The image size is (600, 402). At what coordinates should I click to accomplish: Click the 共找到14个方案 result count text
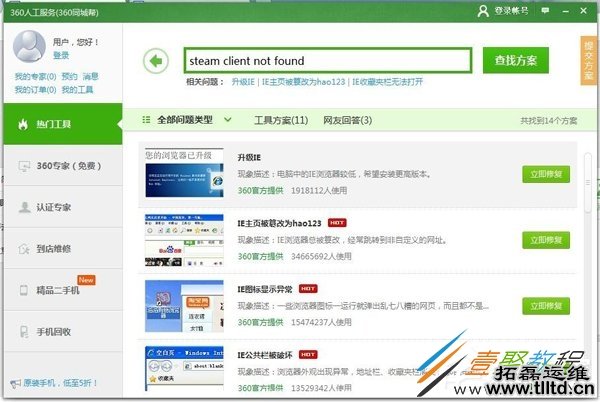[x=549, y=121]
